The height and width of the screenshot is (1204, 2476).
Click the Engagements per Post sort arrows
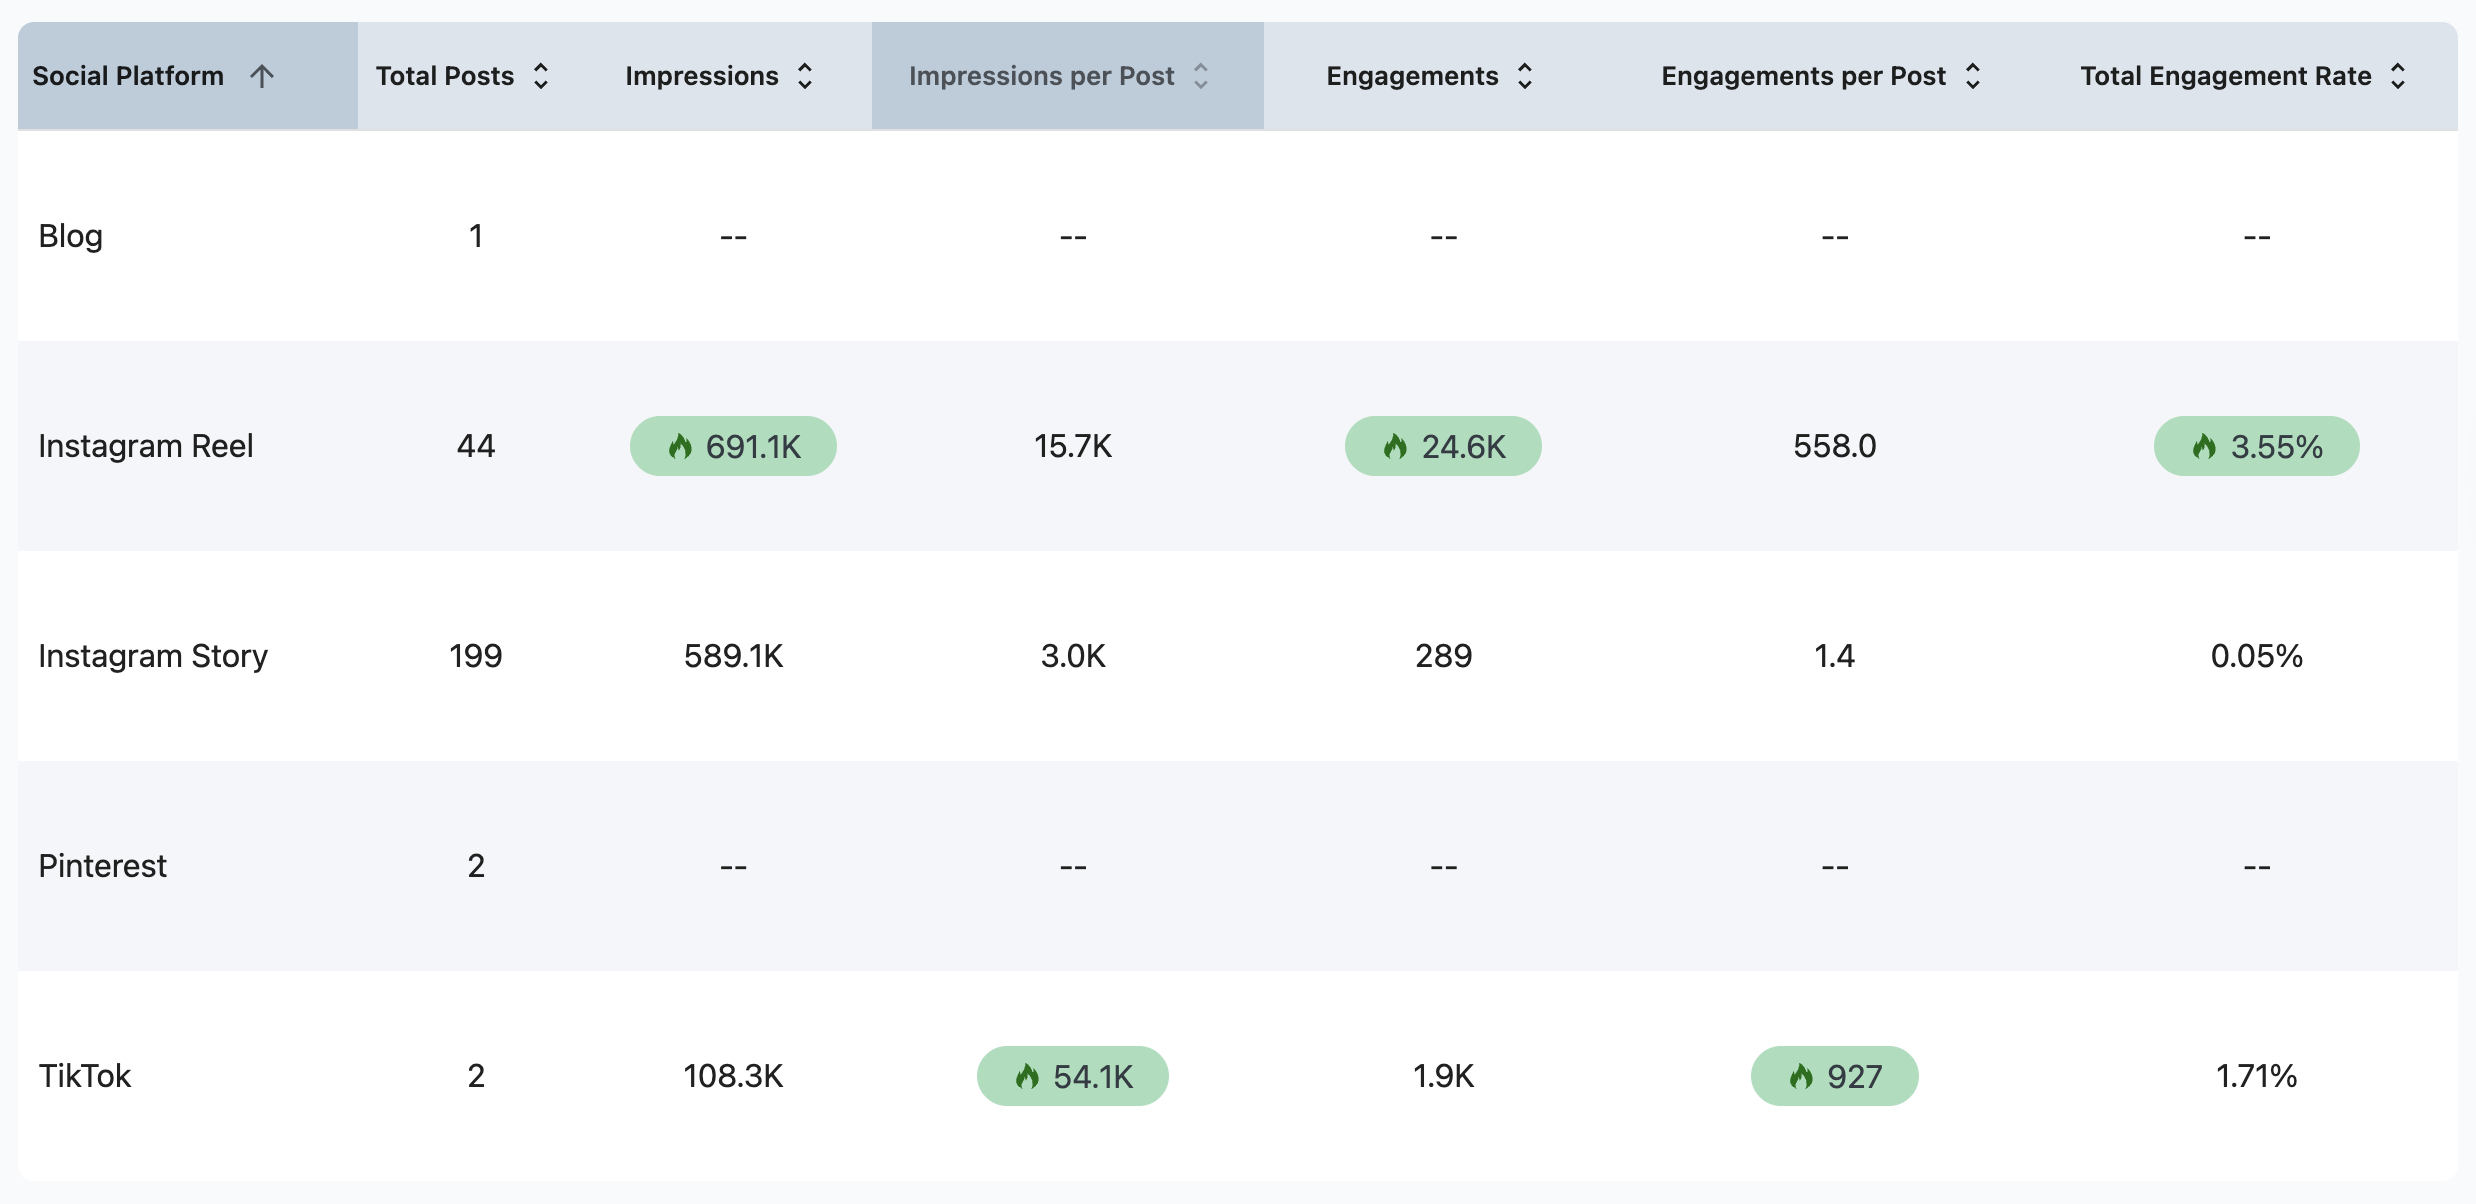(1973, 76)
